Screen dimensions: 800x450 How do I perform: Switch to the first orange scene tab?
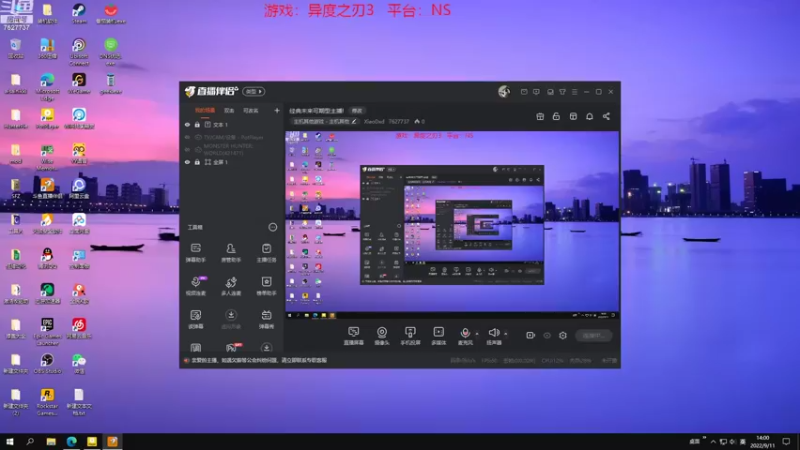(x=205, y=110)
